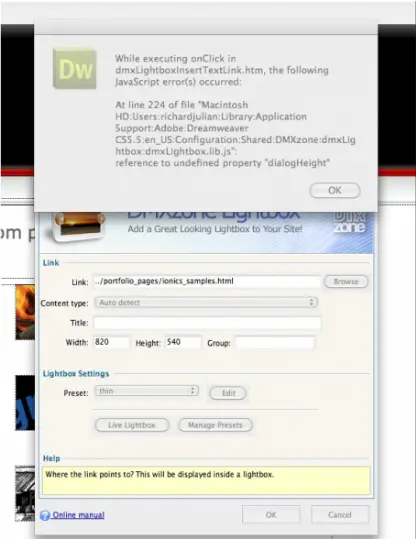This screenshot has height=539, width=416.
Task: Open Manage Presets
Action: click(x=215, y=425)
